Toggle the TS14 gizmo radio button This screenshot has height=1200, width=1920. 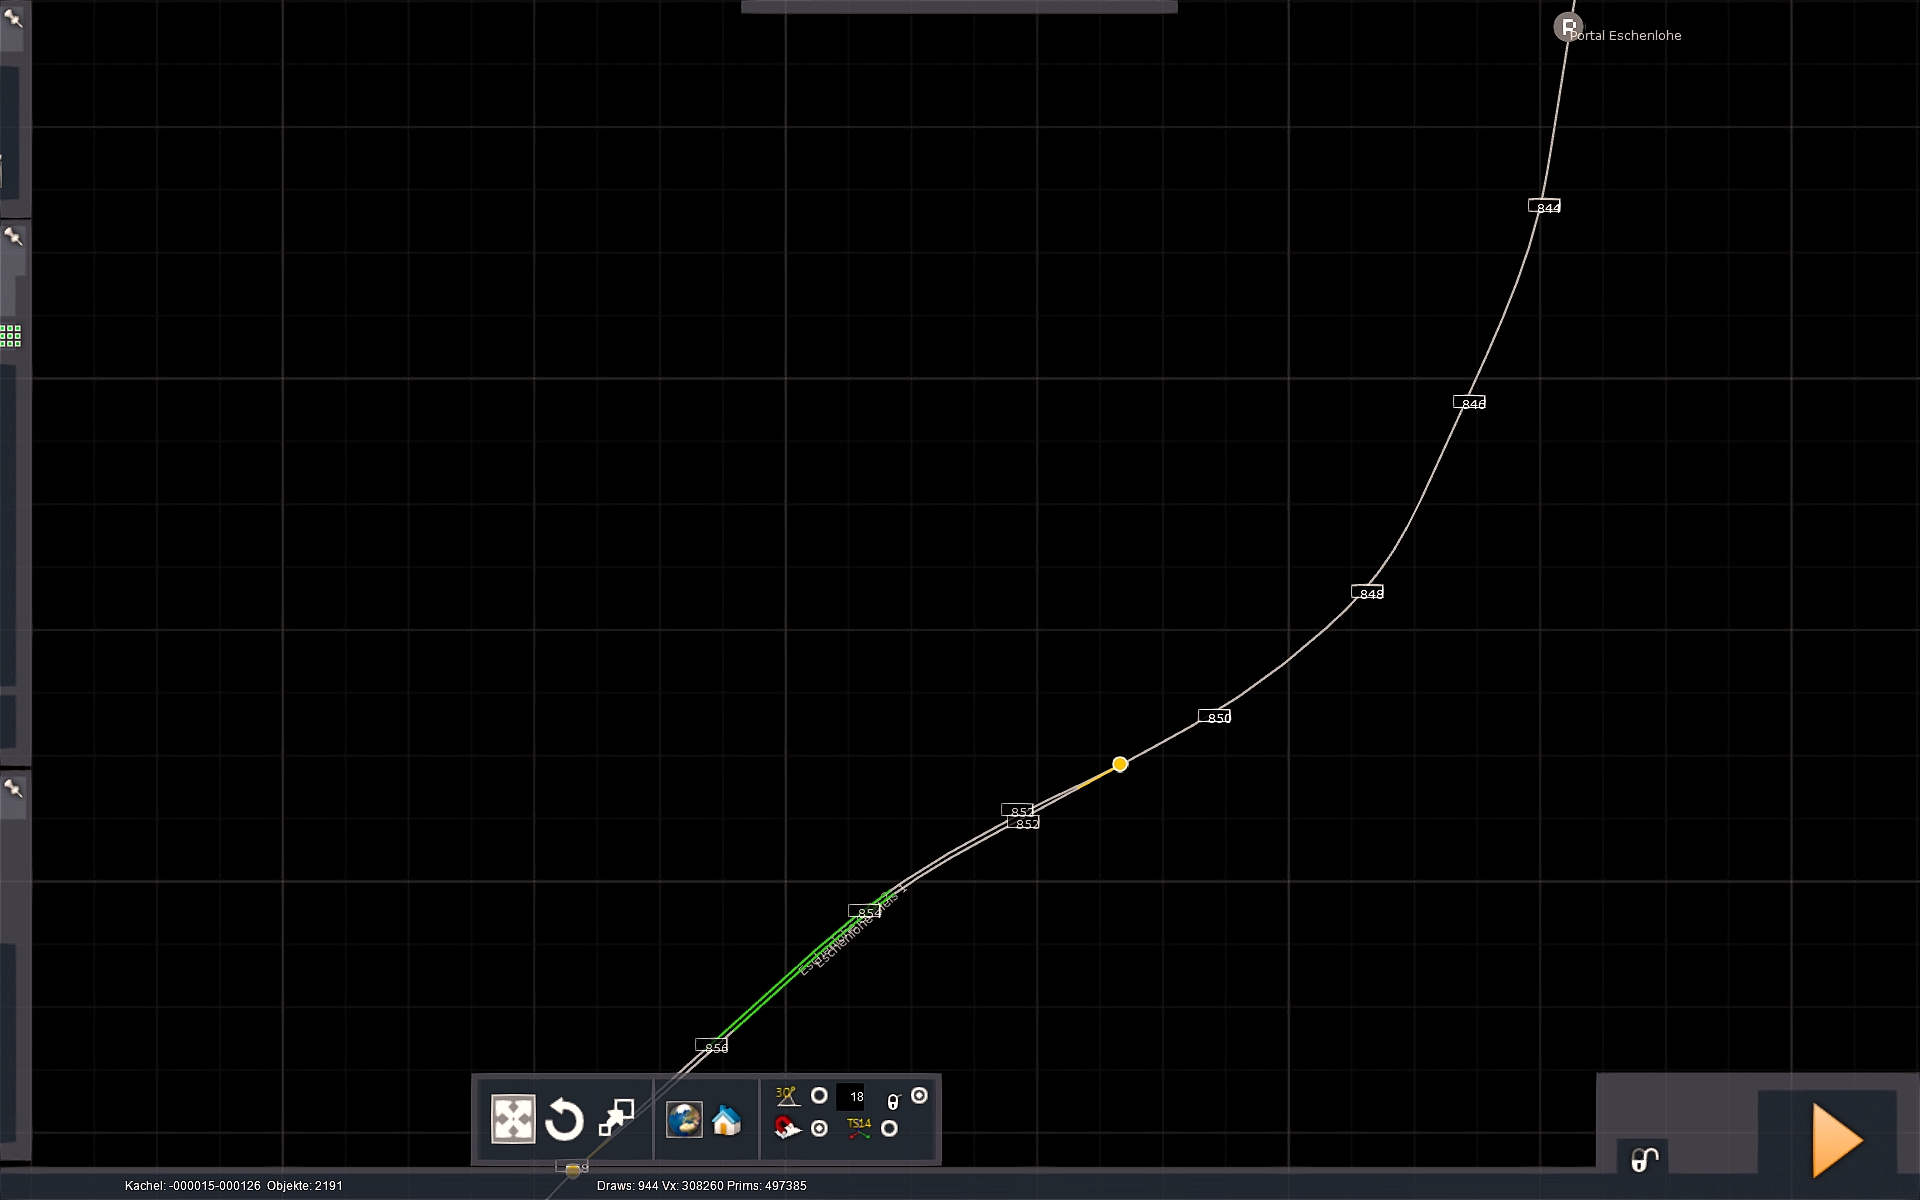tap(889, 1129)
